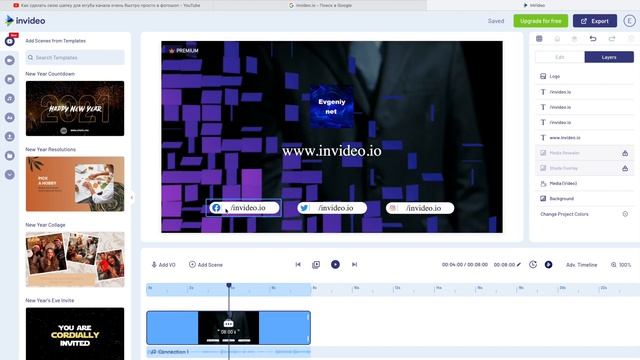Open the user account avatar E

coord(629,21)
